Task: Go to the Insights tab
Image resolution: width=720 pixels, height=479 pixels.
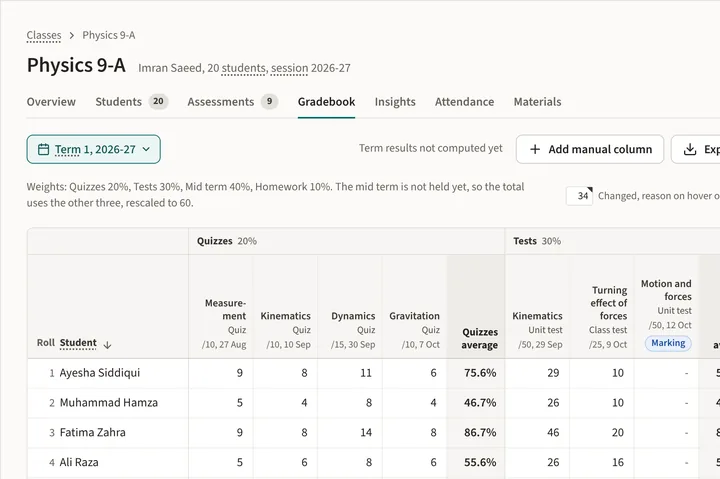Action: tap(395, 102)
